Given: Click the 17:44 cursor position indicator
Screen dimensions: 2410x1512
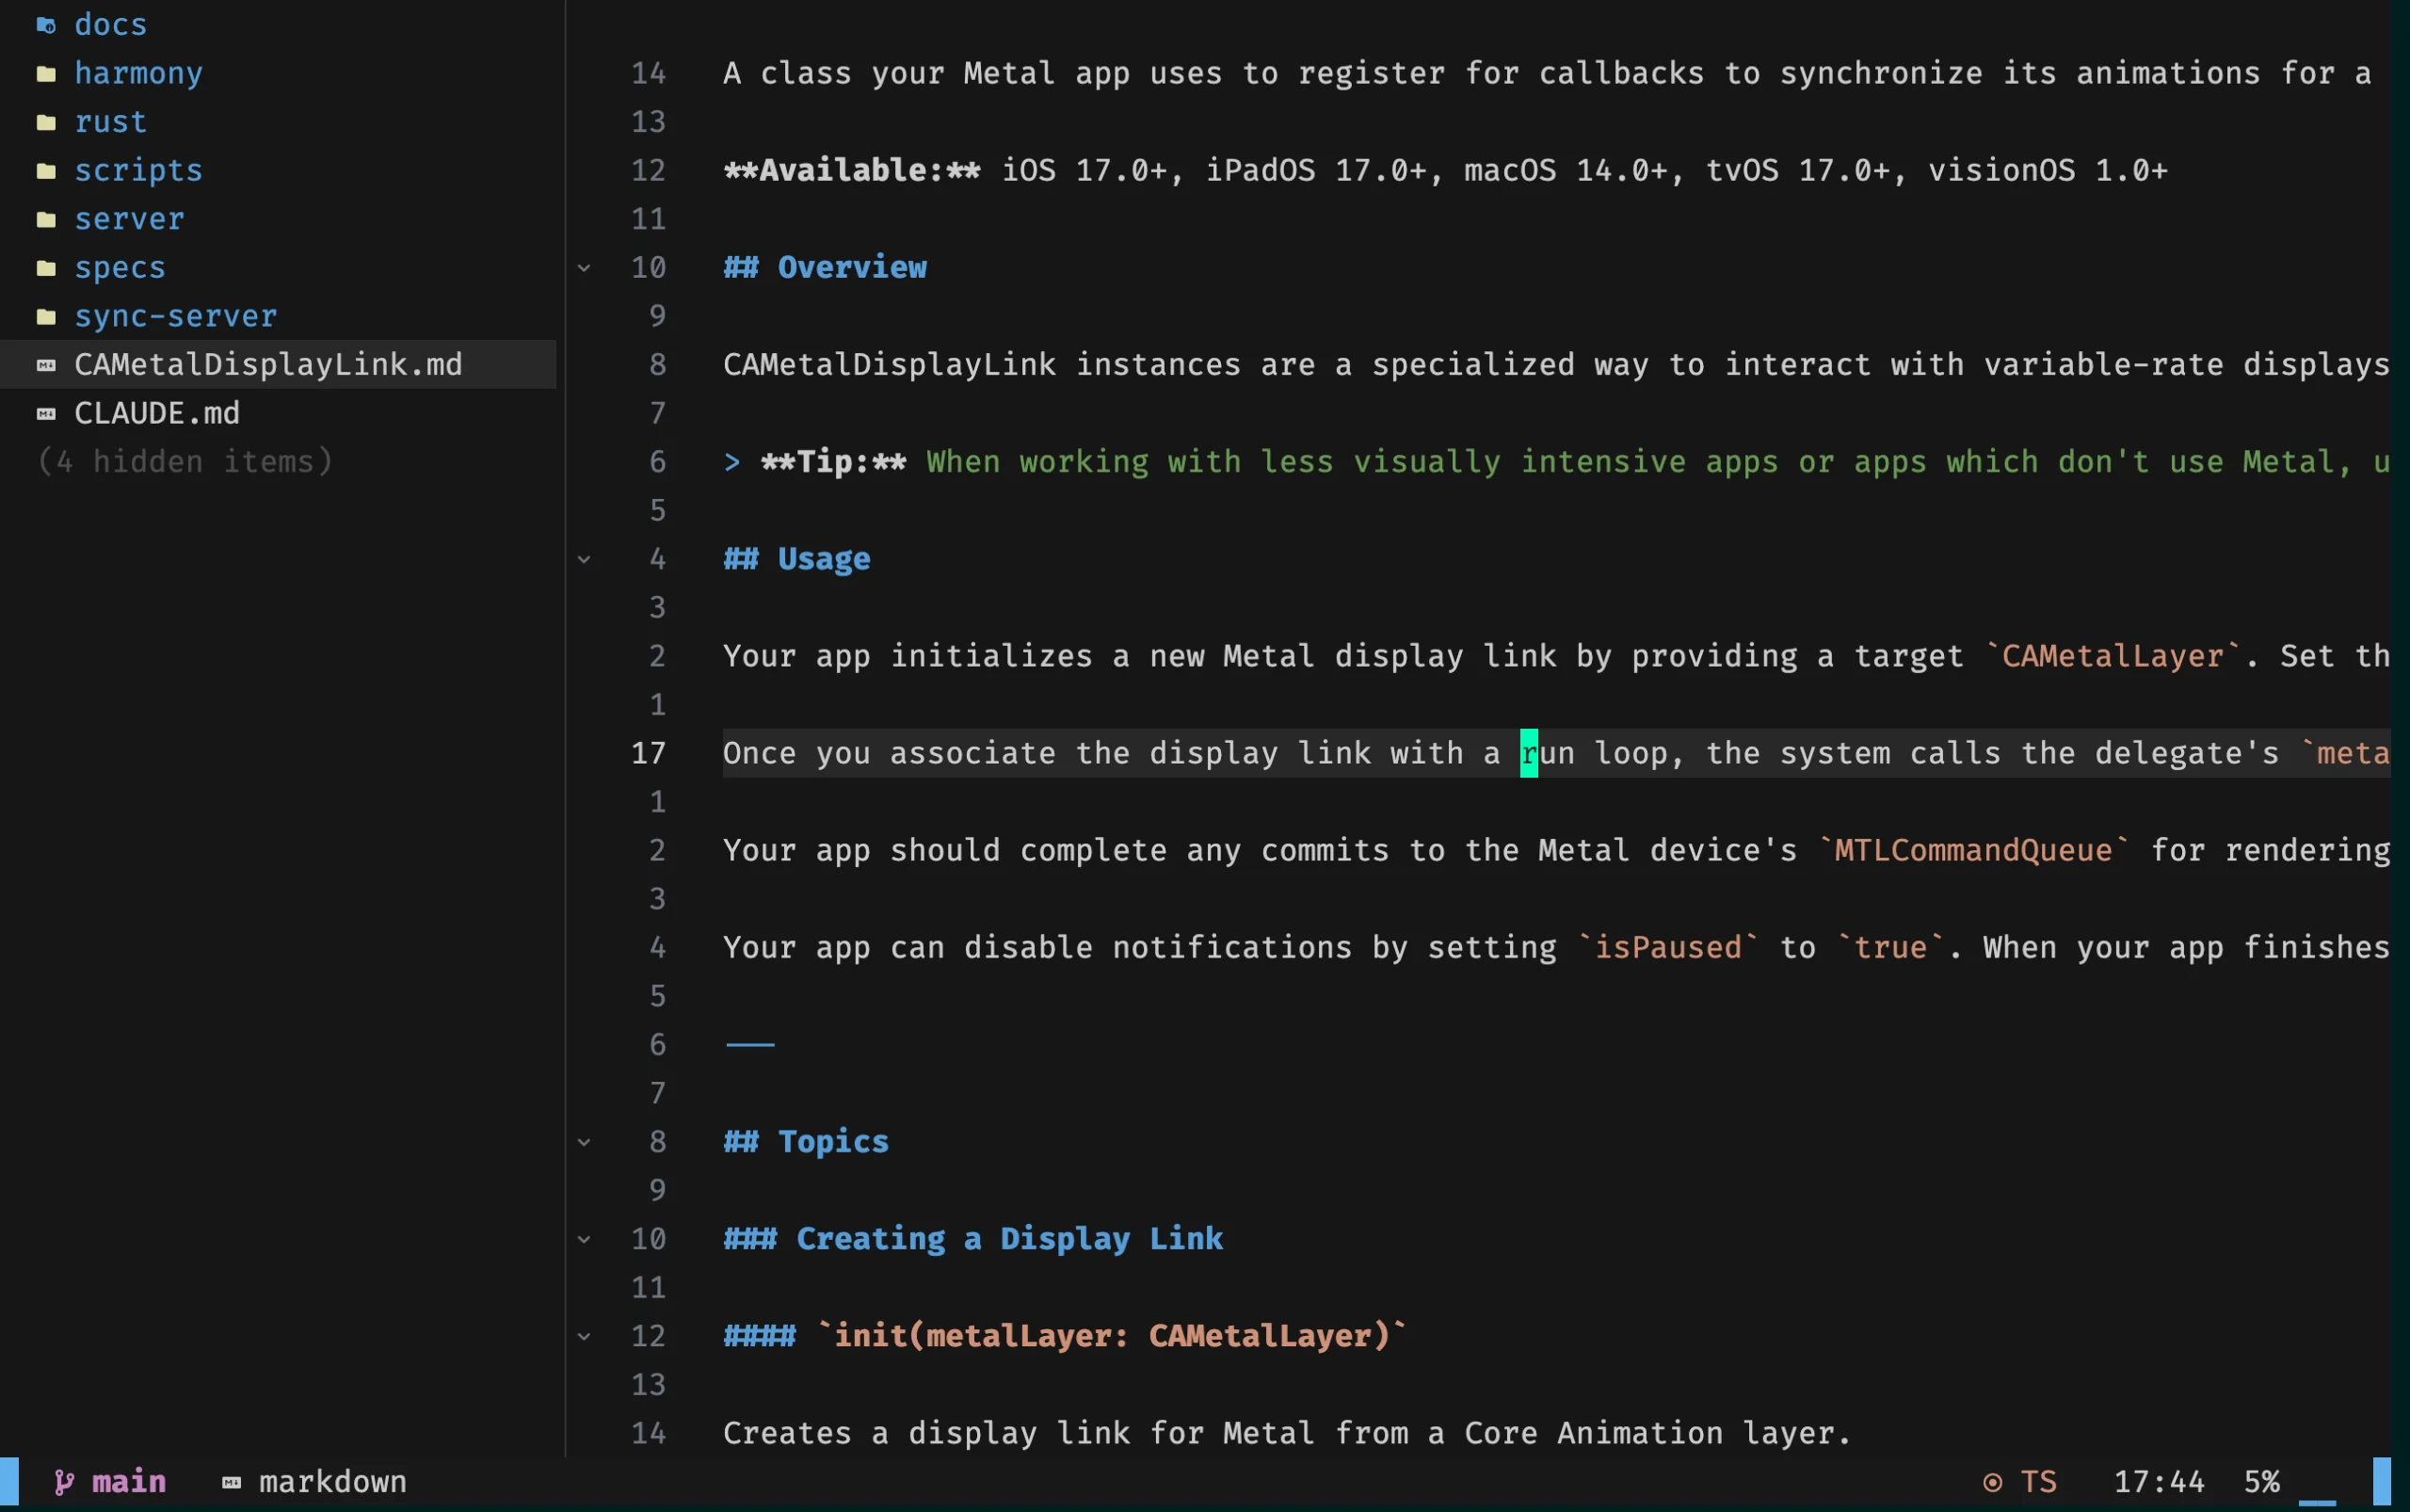Looking at the screenshot, I should coord(2159,1482).
